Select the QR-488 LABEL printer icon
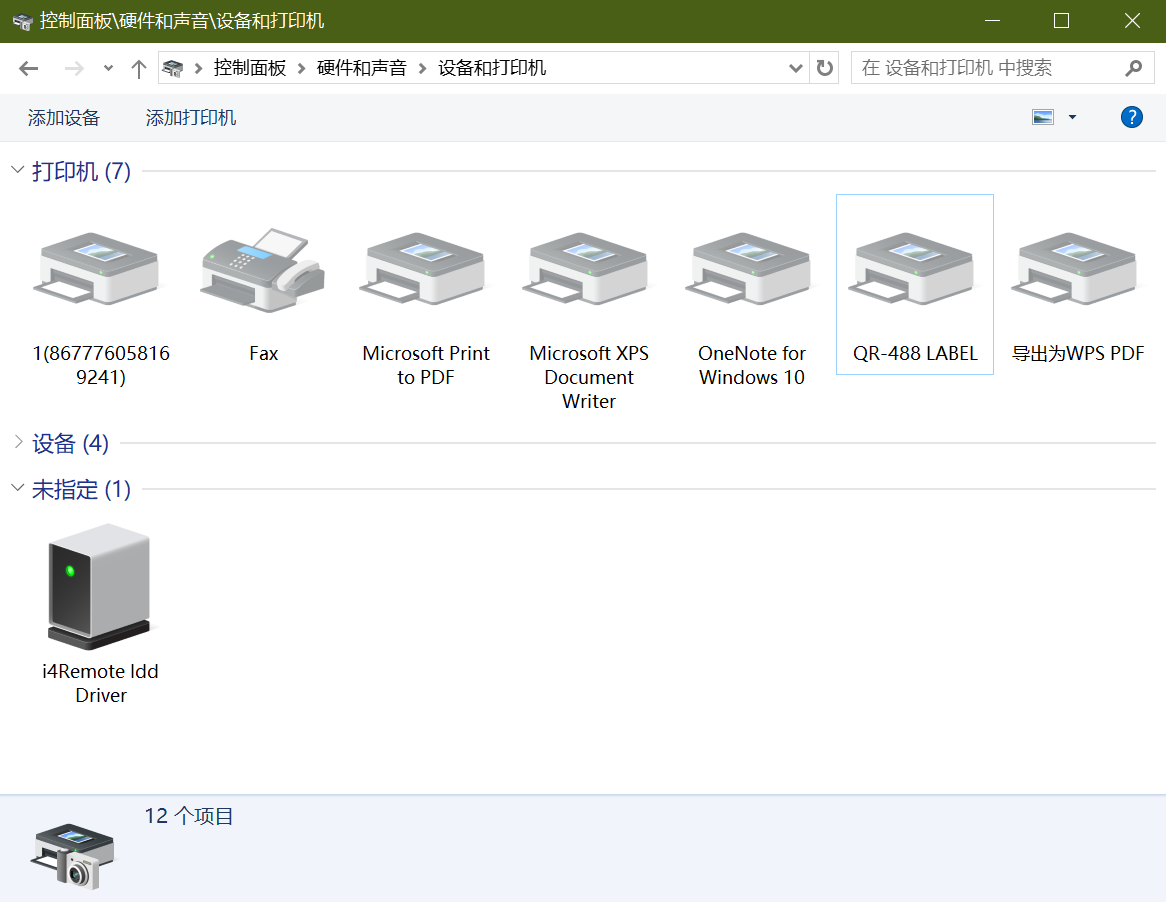Screen dimensions: 1166x902 [x=912, y=268]
